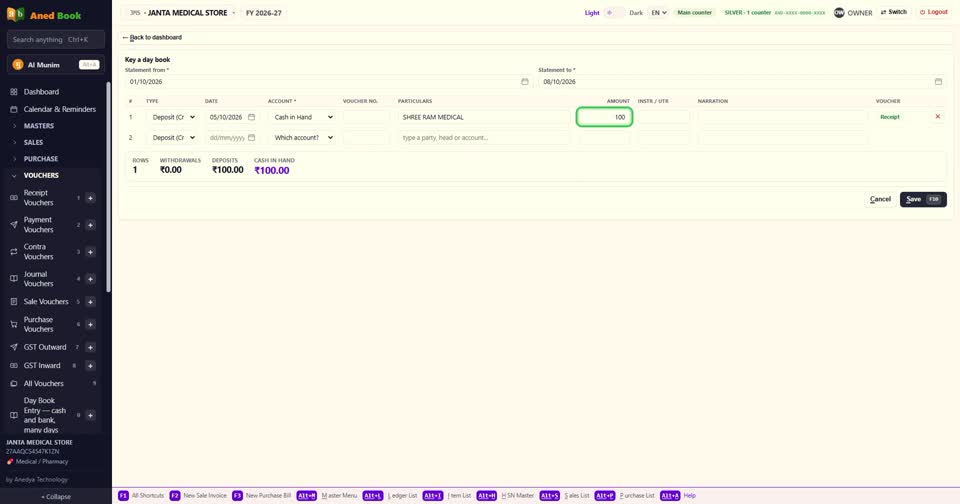The width and height of the screenshot is (960, 504).
Task: Click the Purchase Vouchers cart icon
Action: [13, 324]
